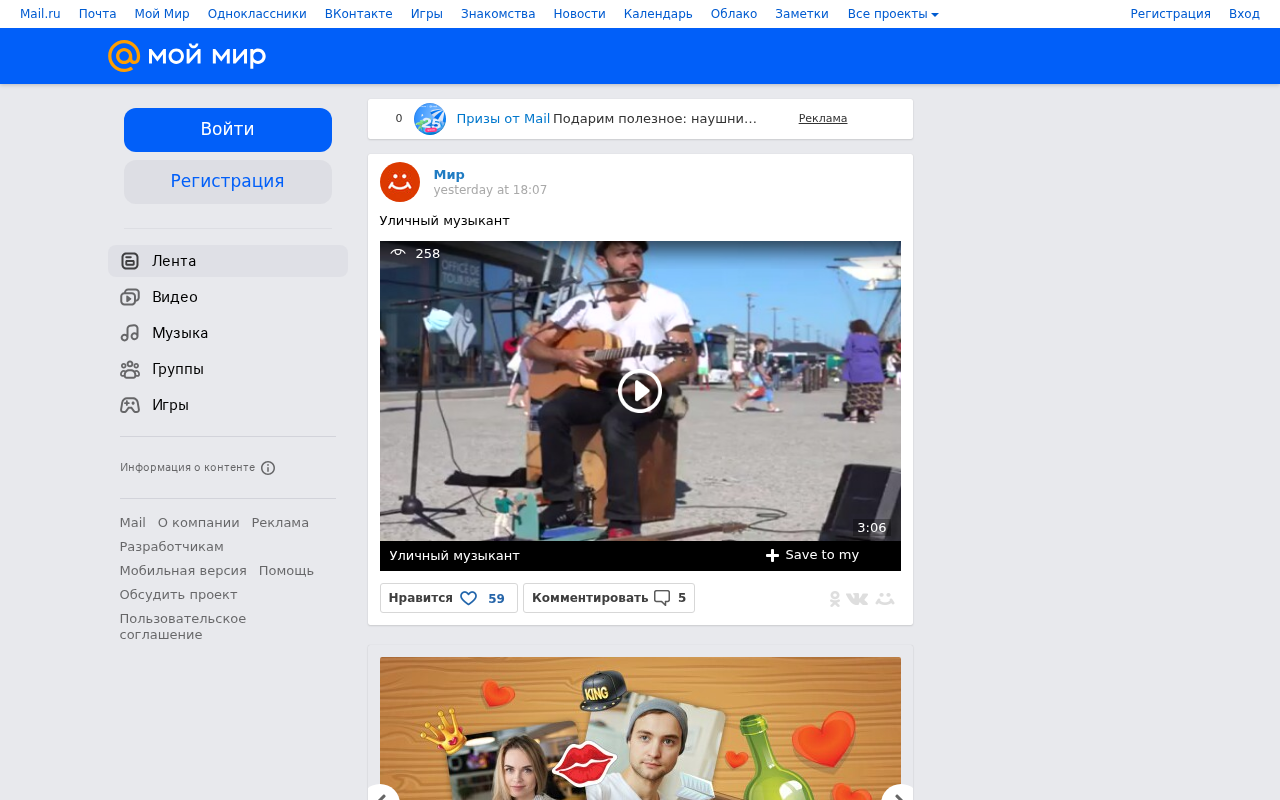This screenshot has height=800, width=1280.
Task: Share post via Мой Мир smiley icon
Action: [x=885, y=599]
